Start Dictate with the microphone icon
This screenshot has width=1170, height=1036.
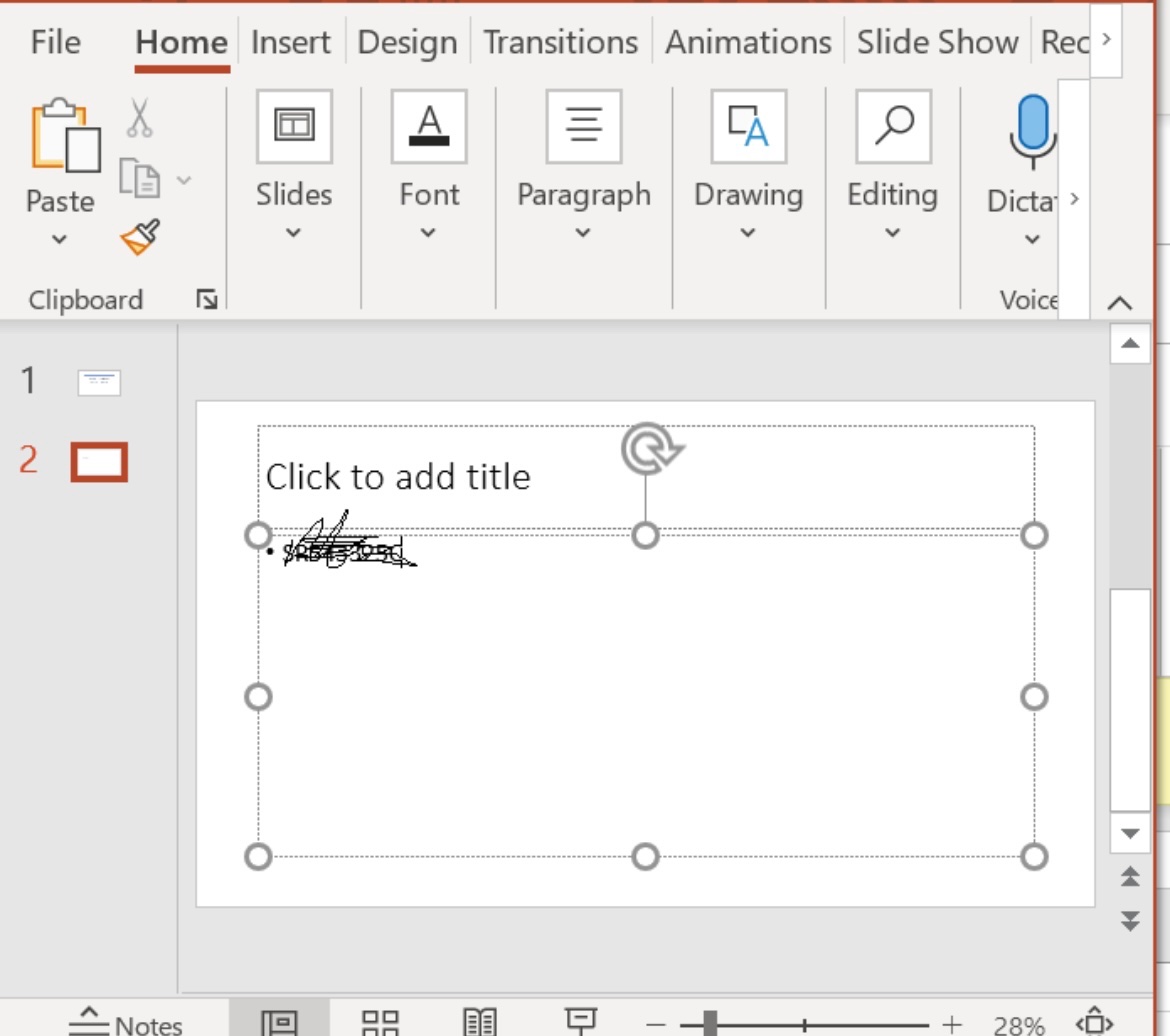pyautogui.click(x=1033, y=131)
